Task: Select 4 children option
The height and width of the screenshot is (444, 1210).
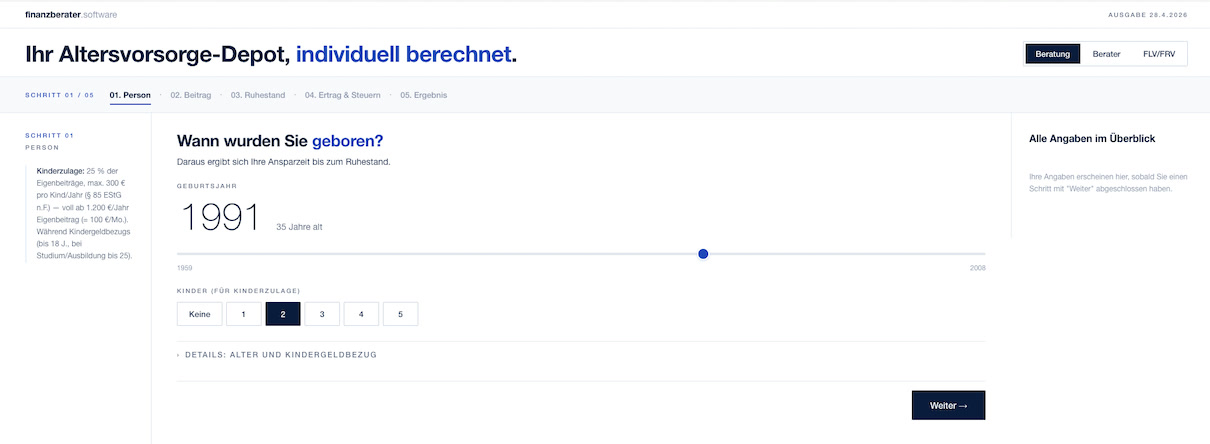Action: (x=361, y=314)
